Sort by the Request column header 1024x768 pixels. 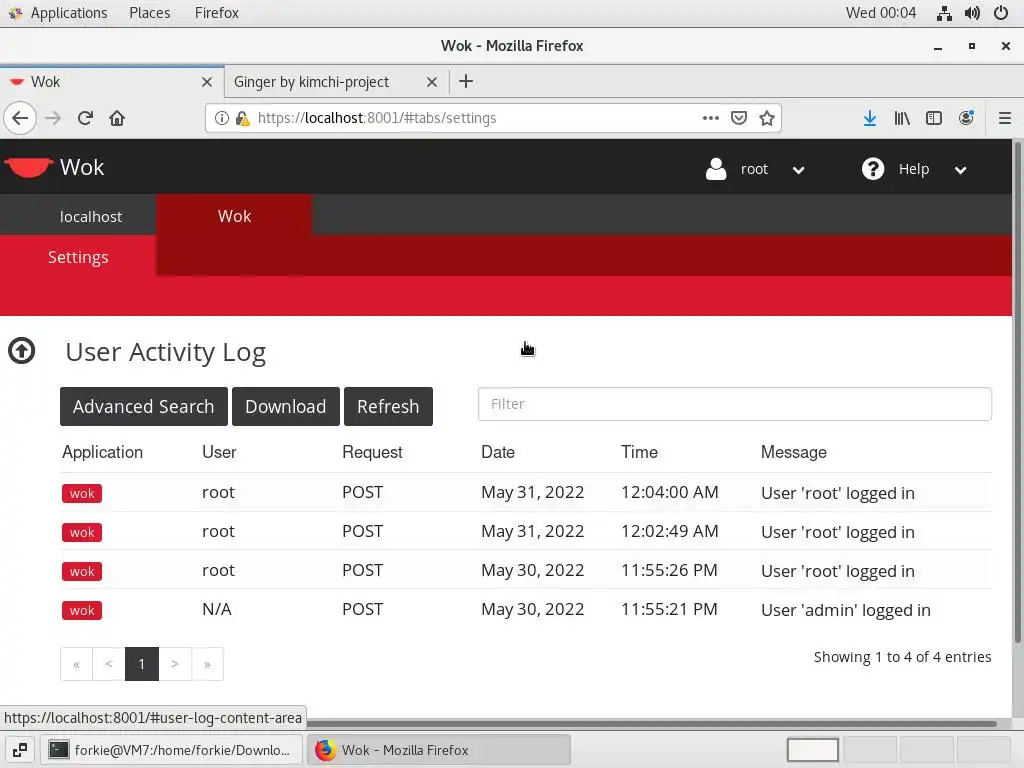pyautogui.click(x=372, y=452)
